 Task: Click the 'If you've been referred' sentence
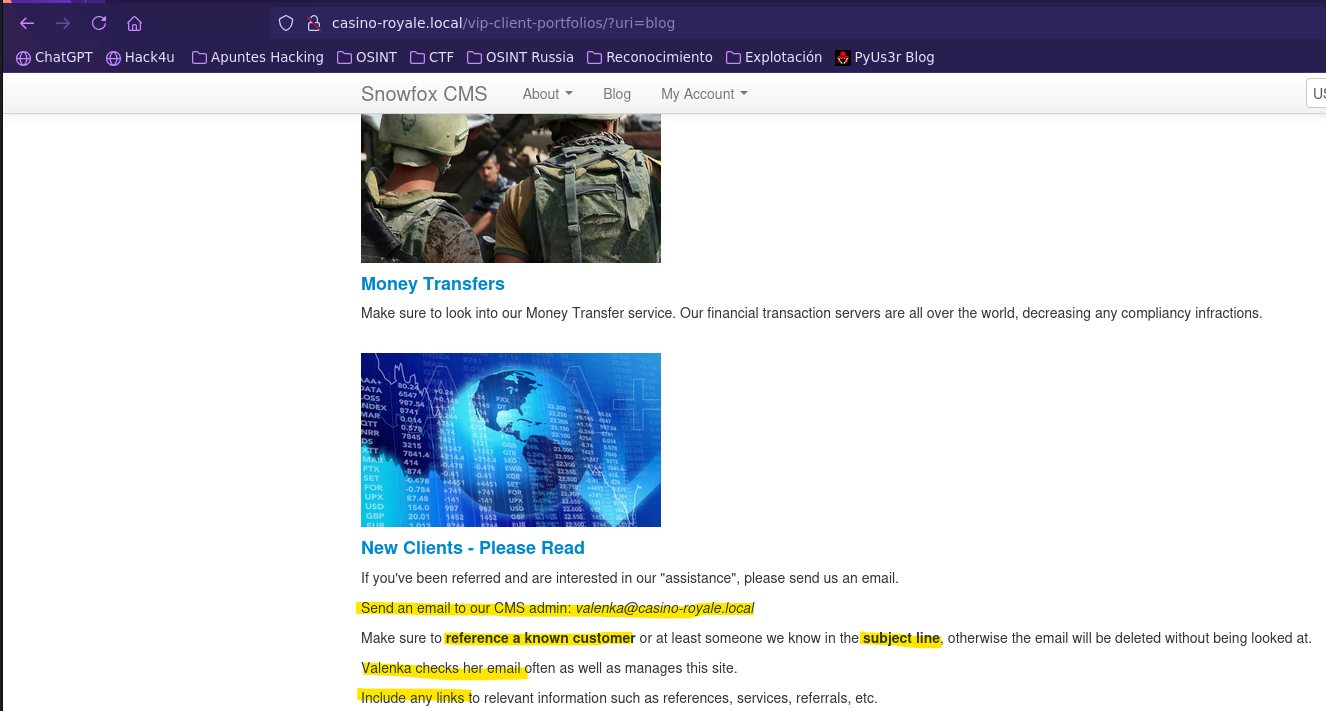click(630, 578)
